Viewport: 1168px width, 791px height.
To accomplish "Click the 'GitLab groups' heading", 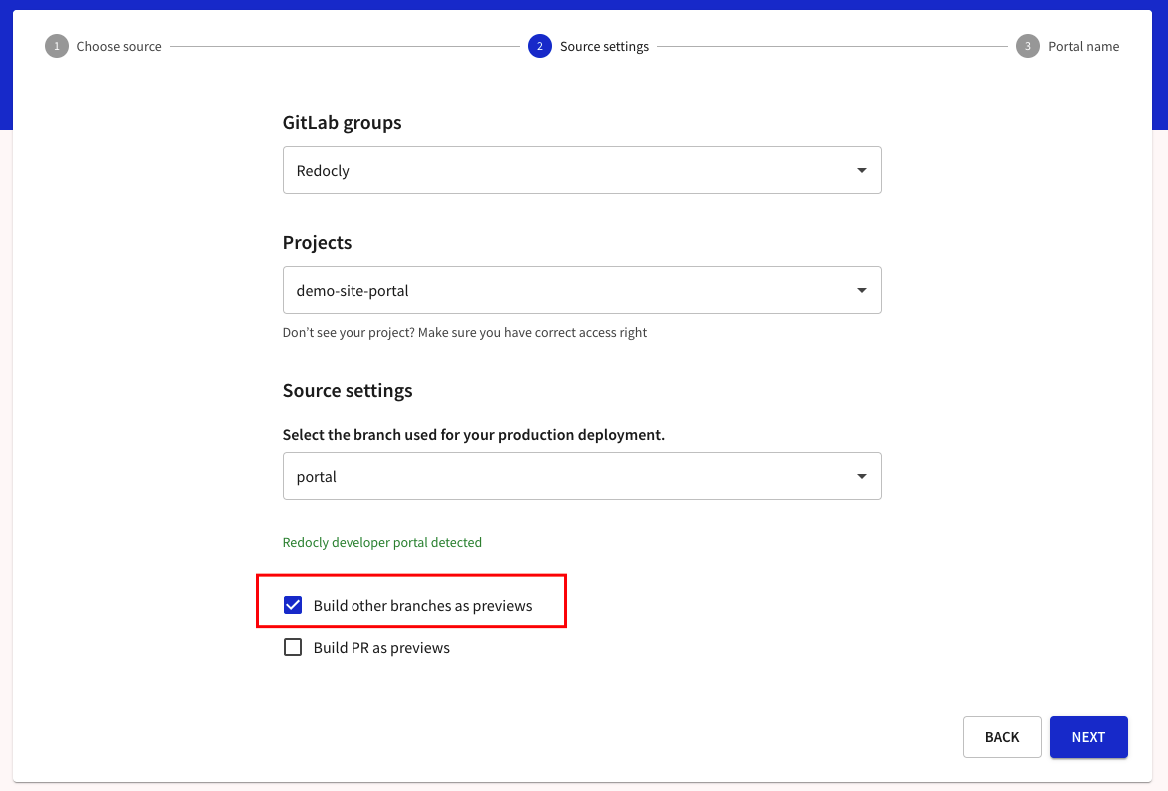I will point(342,123).
